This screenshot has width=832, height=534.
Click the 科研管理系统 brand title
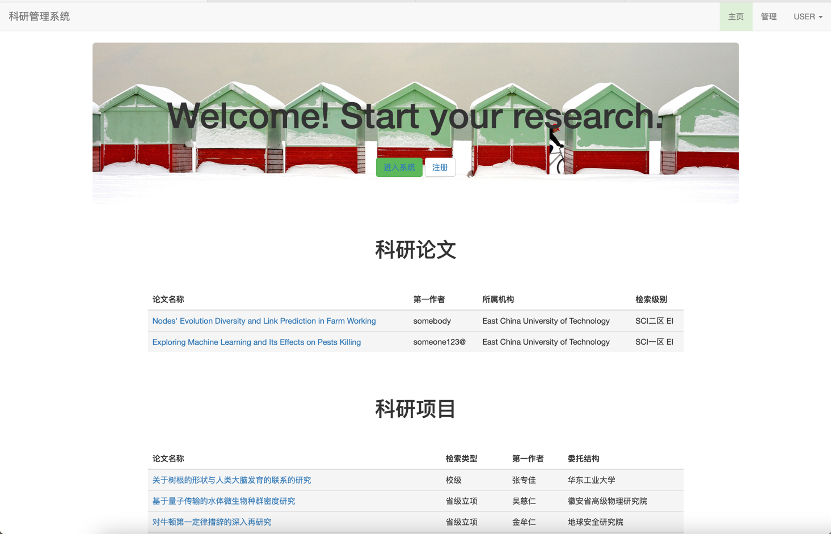(39, 16)
